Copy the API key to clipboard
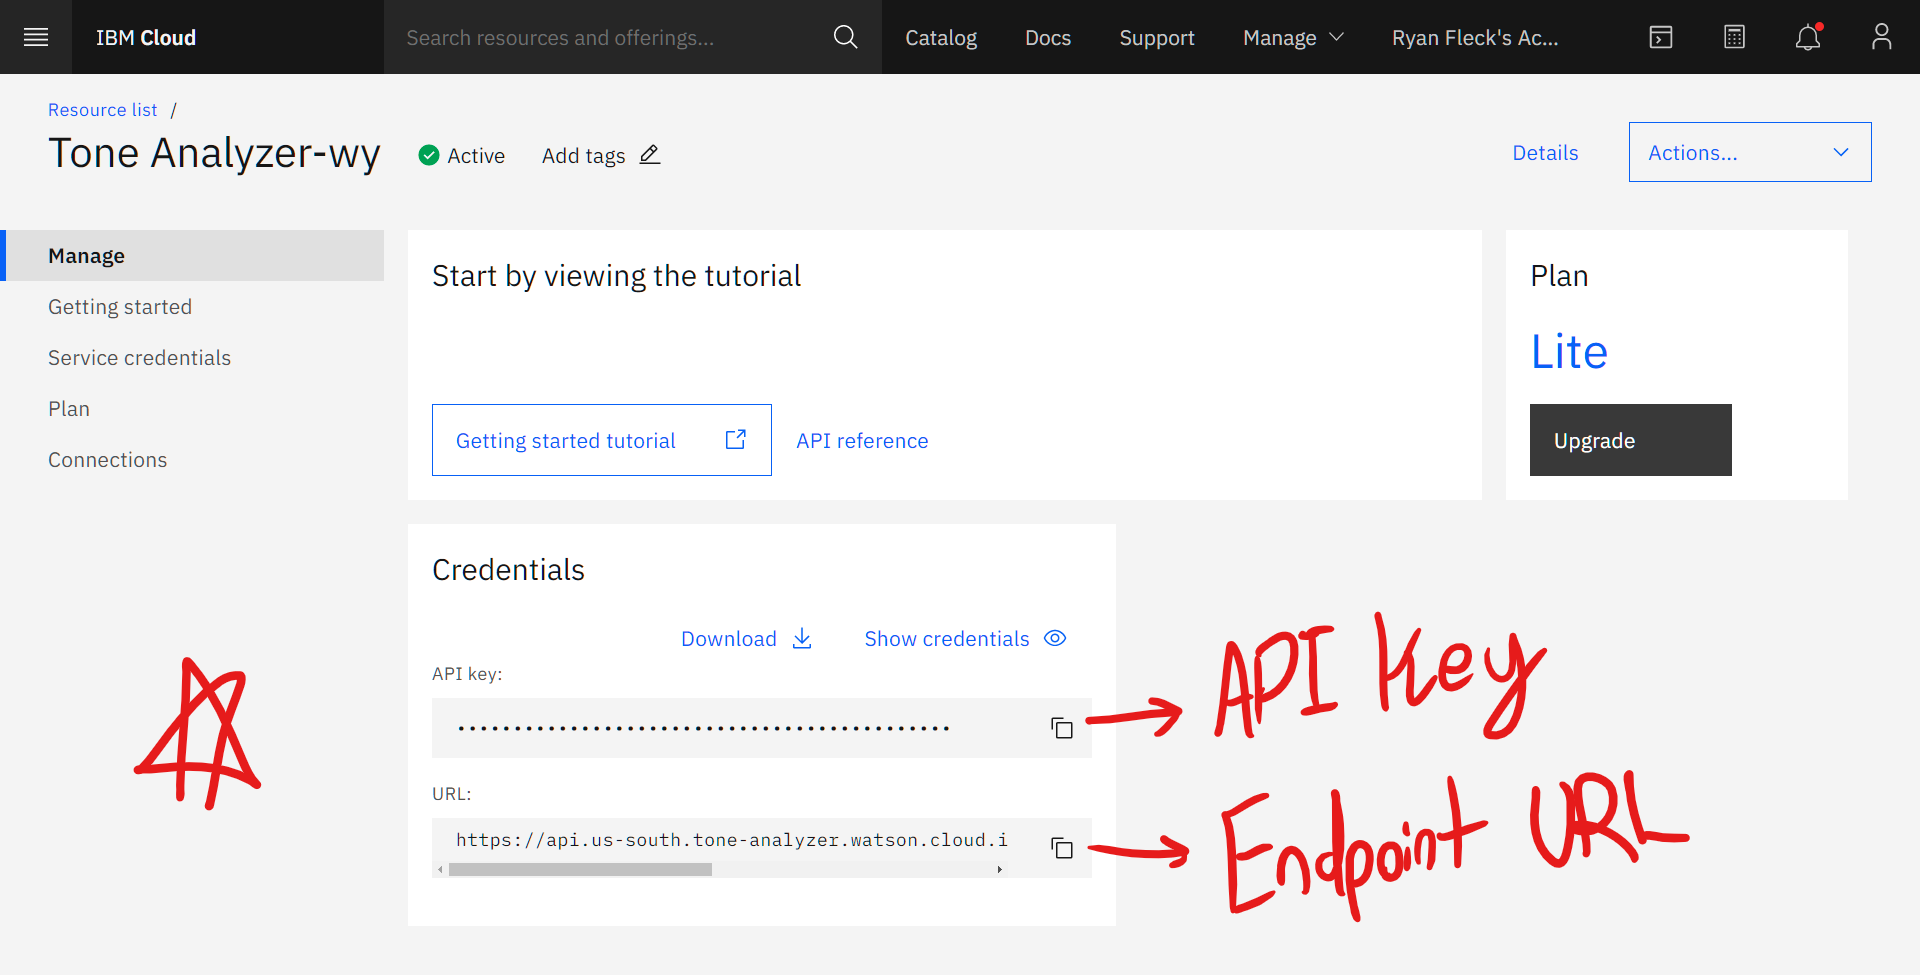 tap(1062, 728)
